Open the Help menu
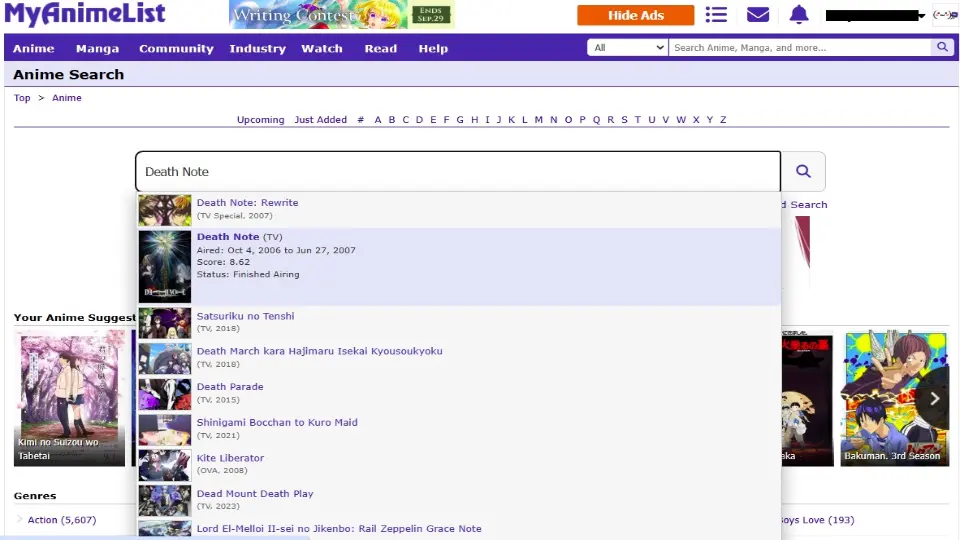Screen dimensions: 960x540 [x=433, y=48]
